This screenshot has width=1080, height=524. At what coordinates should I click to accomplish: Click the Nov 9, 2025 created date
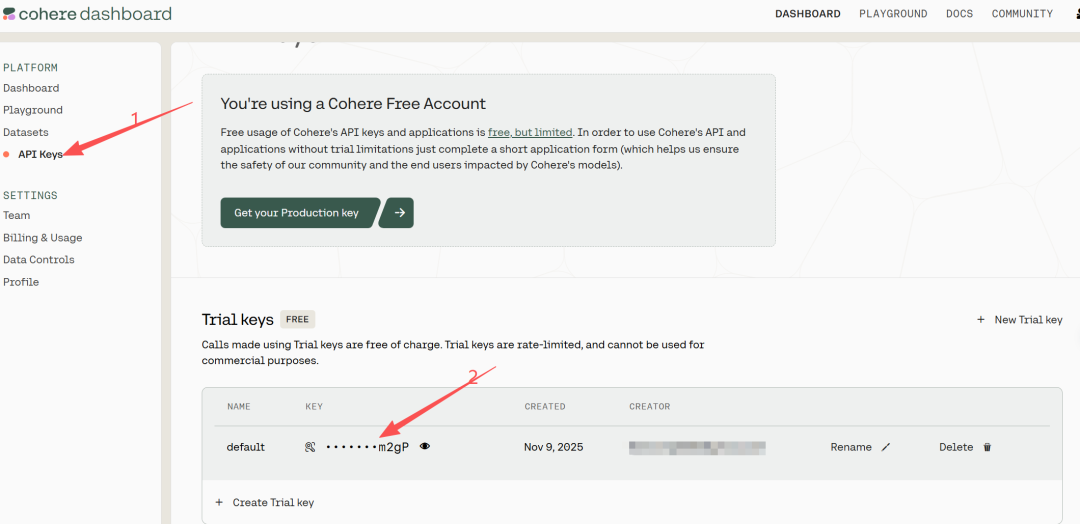554,447
